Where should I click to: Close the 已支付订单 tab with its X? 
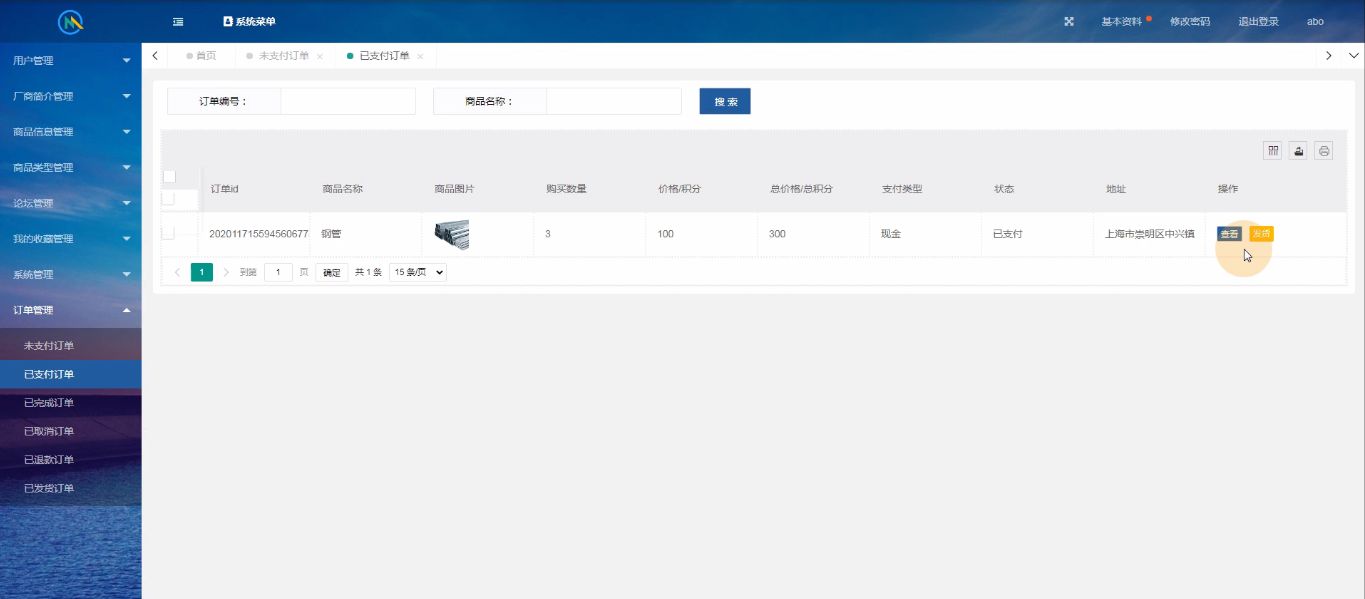click(x=420, y=56)
